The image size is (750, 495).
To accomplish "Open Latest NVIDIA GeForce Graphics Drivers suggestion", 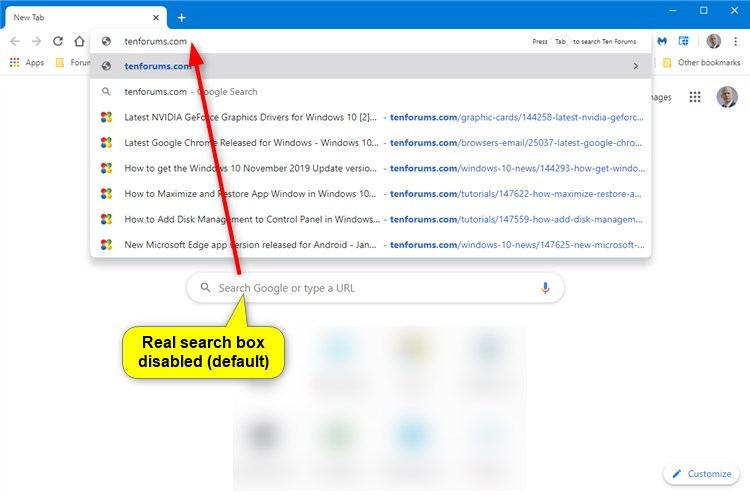I will [371, 117].
